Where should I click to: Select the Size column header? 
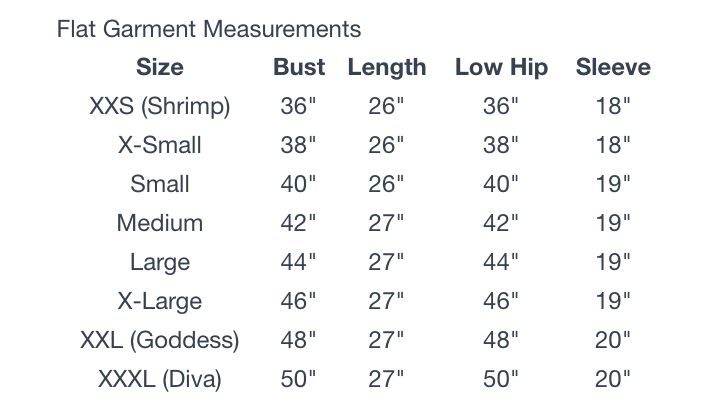(160, 67)
